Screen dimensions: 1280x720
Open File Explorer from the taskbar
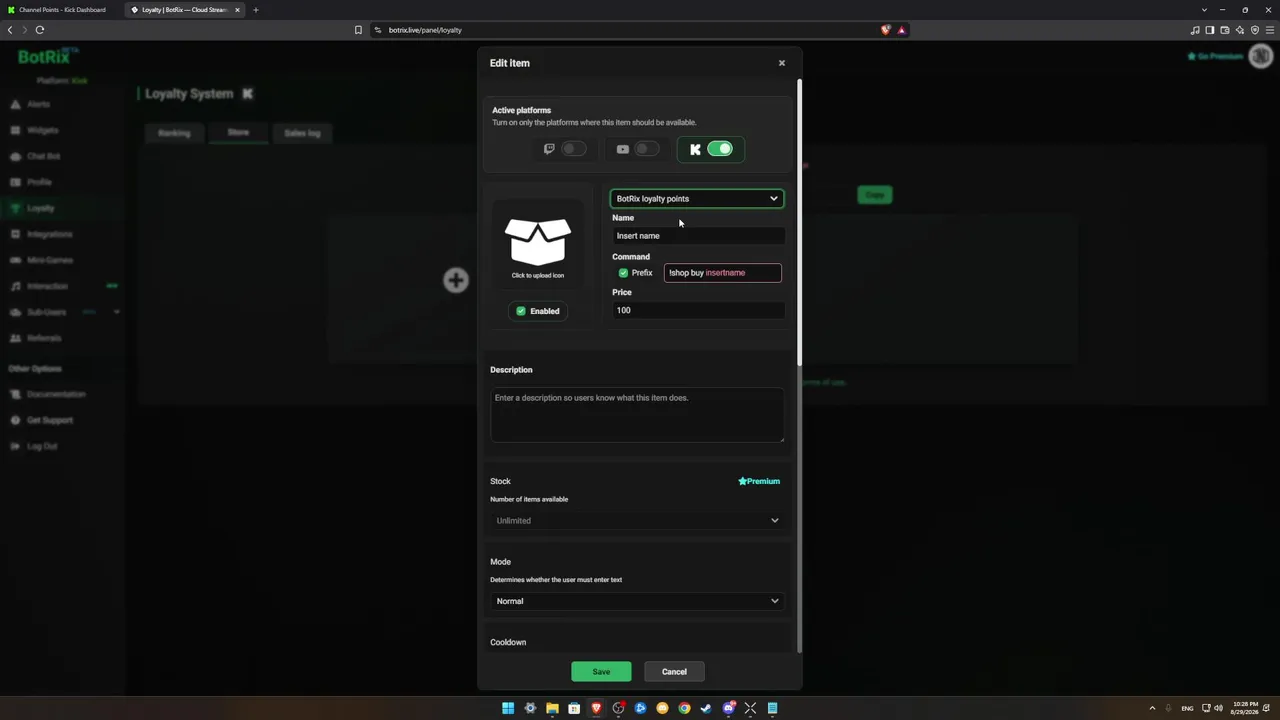552,708
